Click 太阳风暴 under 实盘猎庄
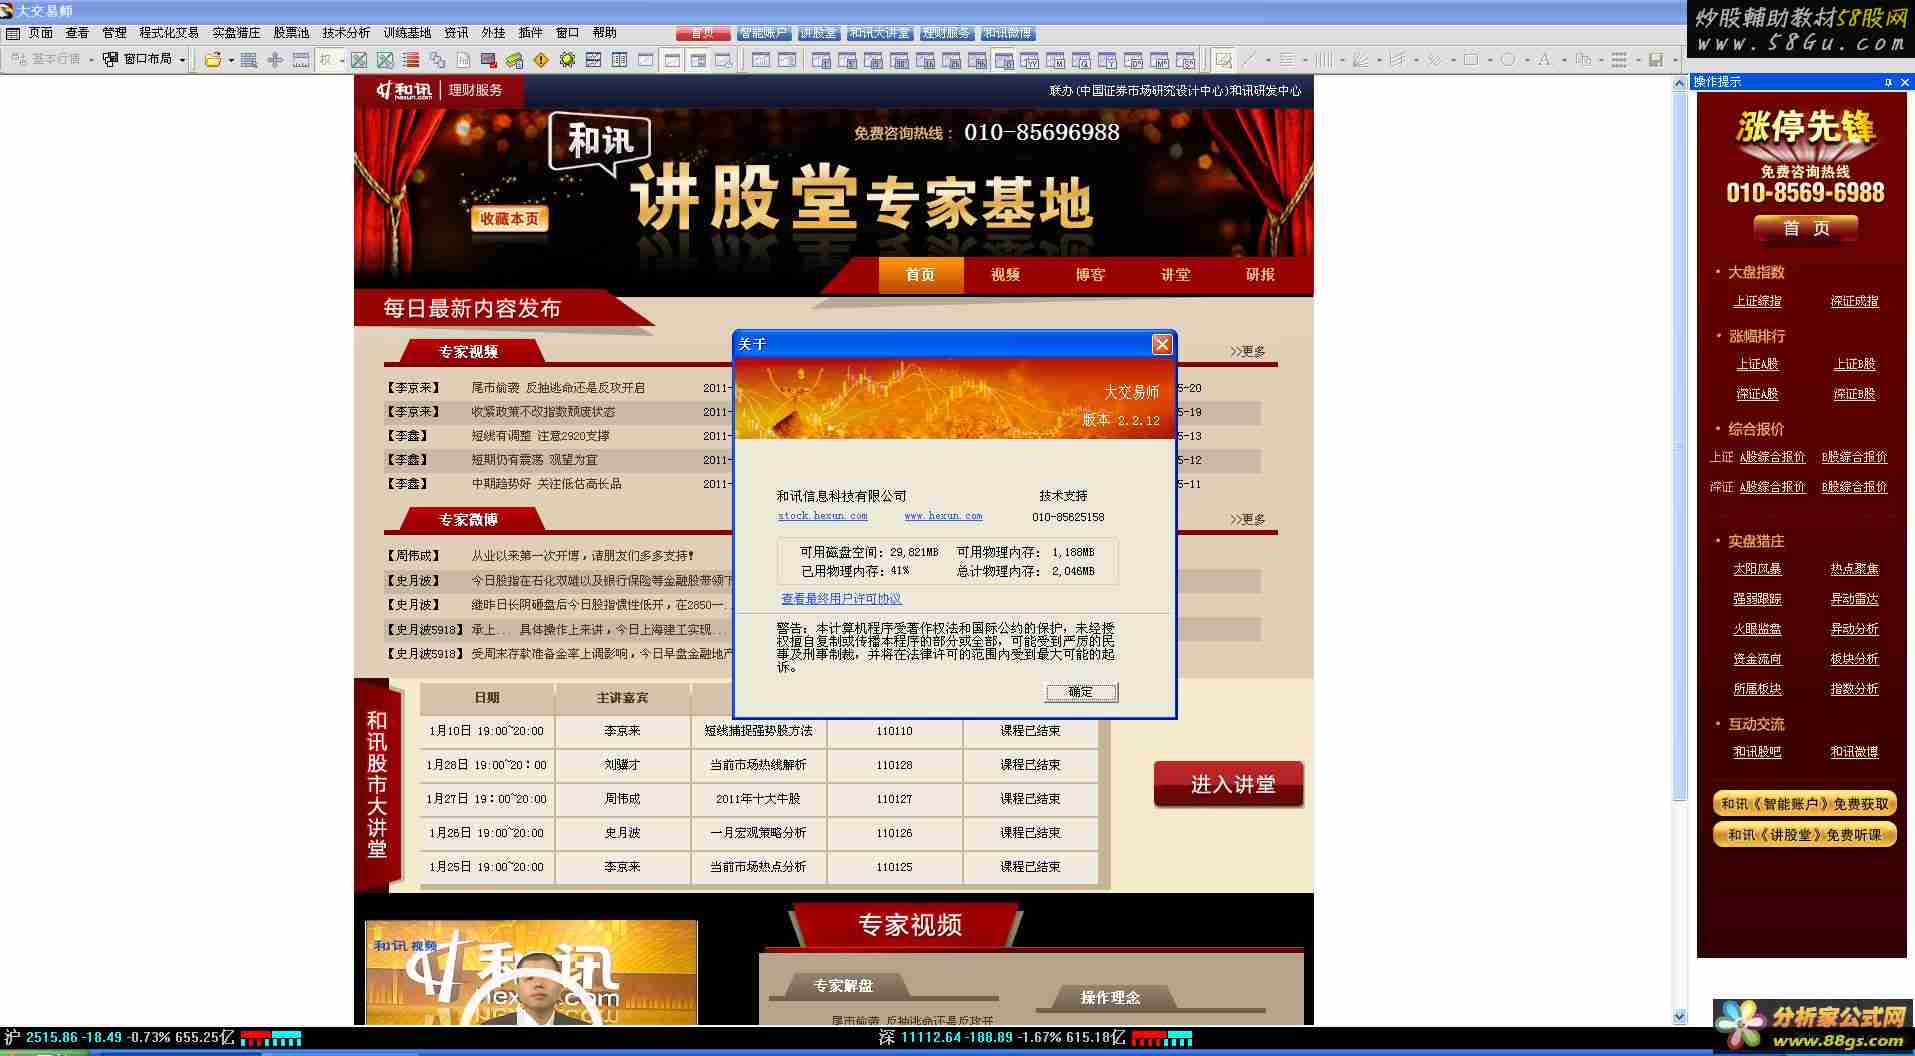Image resolution: width=1915 pixels, height=1056 pixels. [x=1757, y=569]
